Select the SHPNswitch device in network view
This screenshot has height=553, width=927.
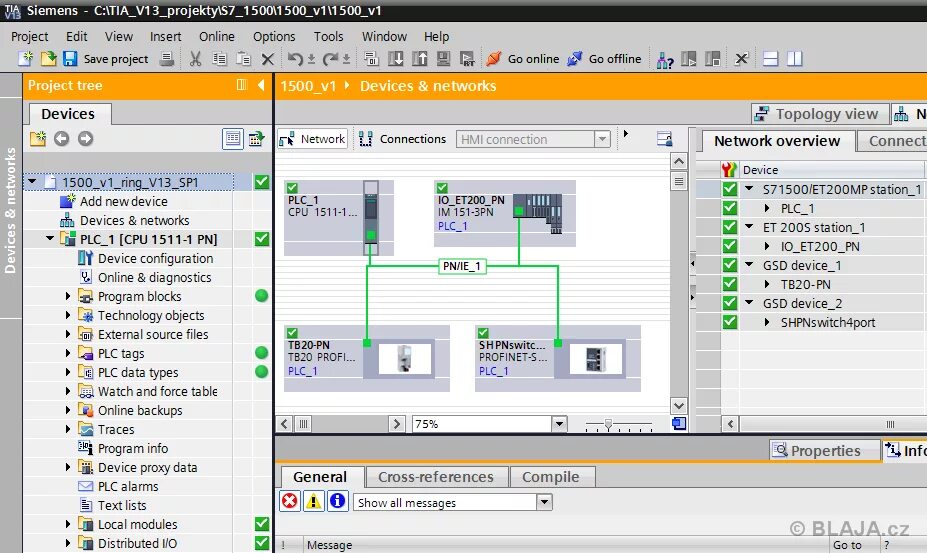(x=558, y=358)
